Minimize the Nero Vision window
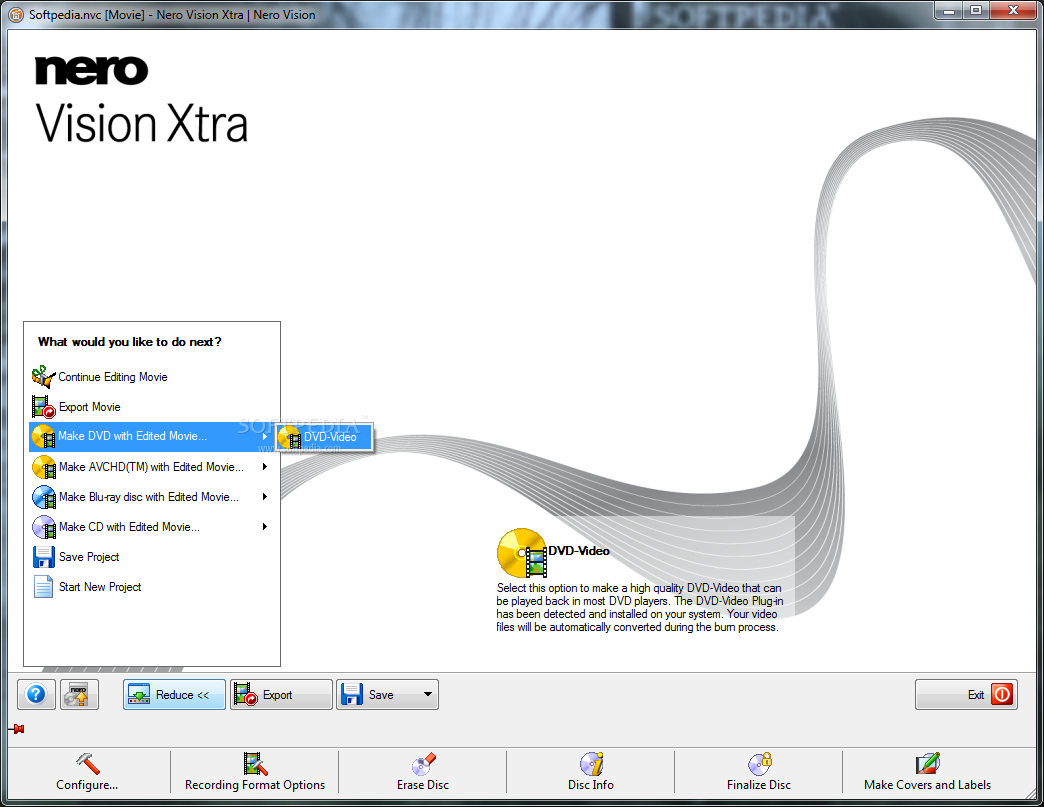Image resolution: width=1044 pixels, height=807 pixels. (x=949, y=10)
